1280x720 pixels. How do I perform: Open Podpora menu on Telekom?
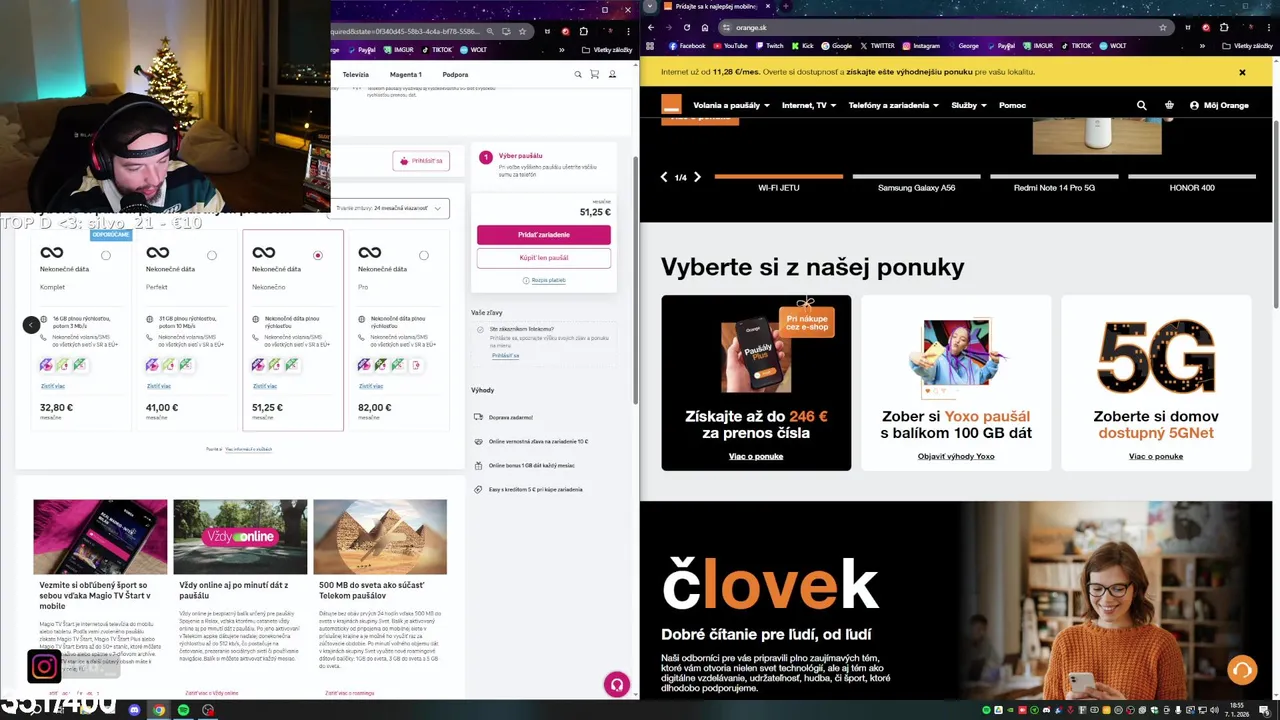[x=455, y=74]
